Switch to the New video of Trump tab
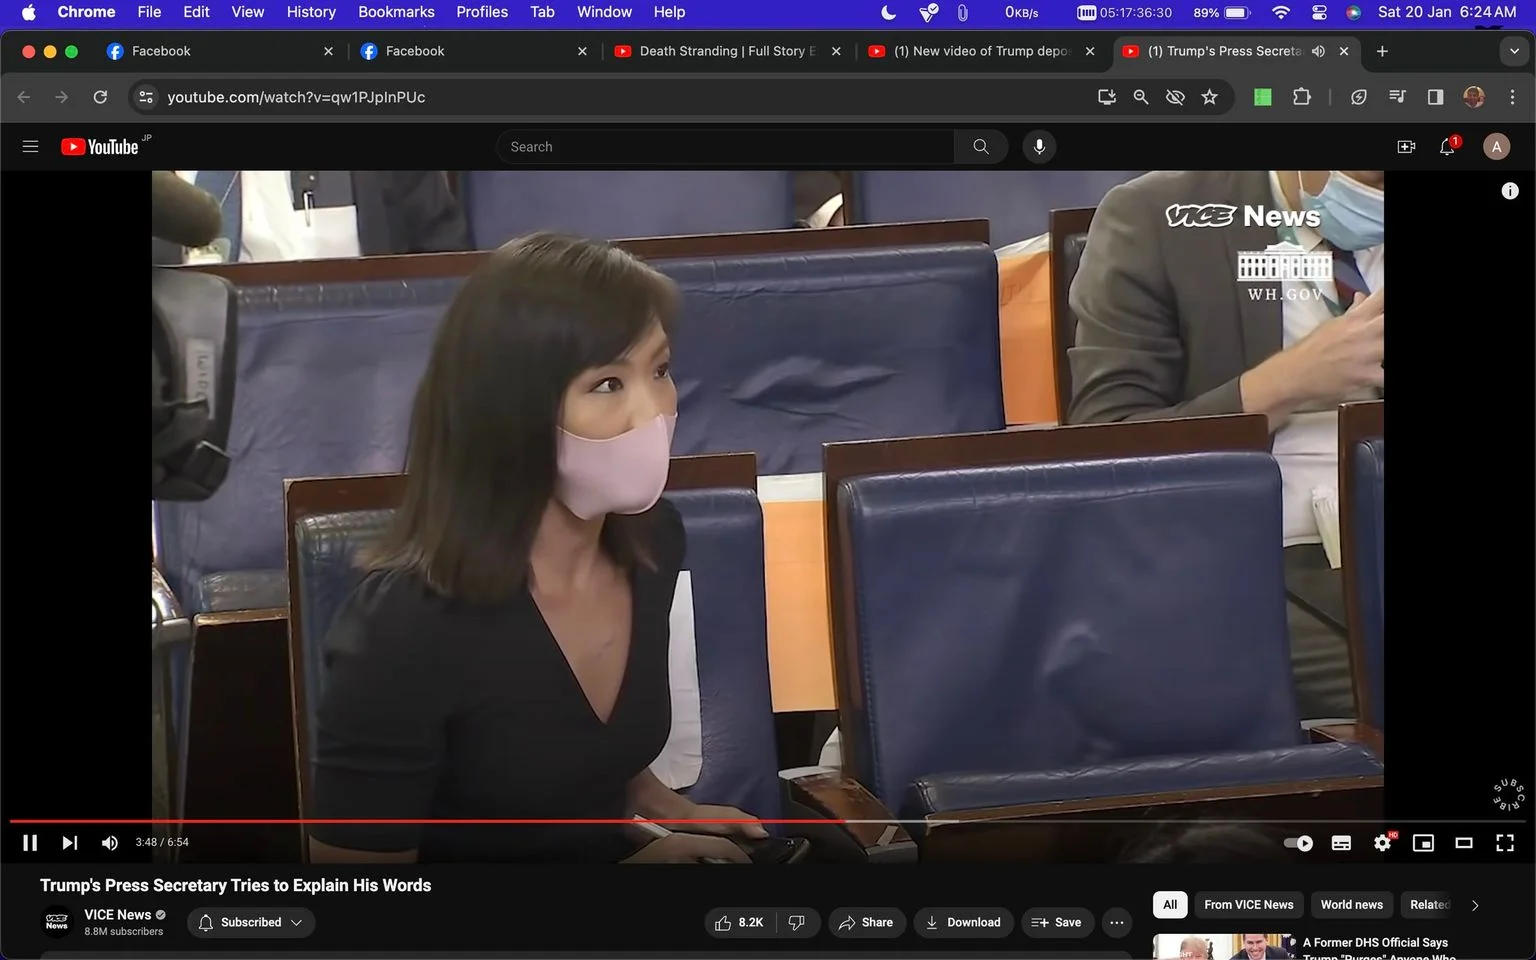Viewport: 1536px width, 960px height. click(x=982, y=51)
